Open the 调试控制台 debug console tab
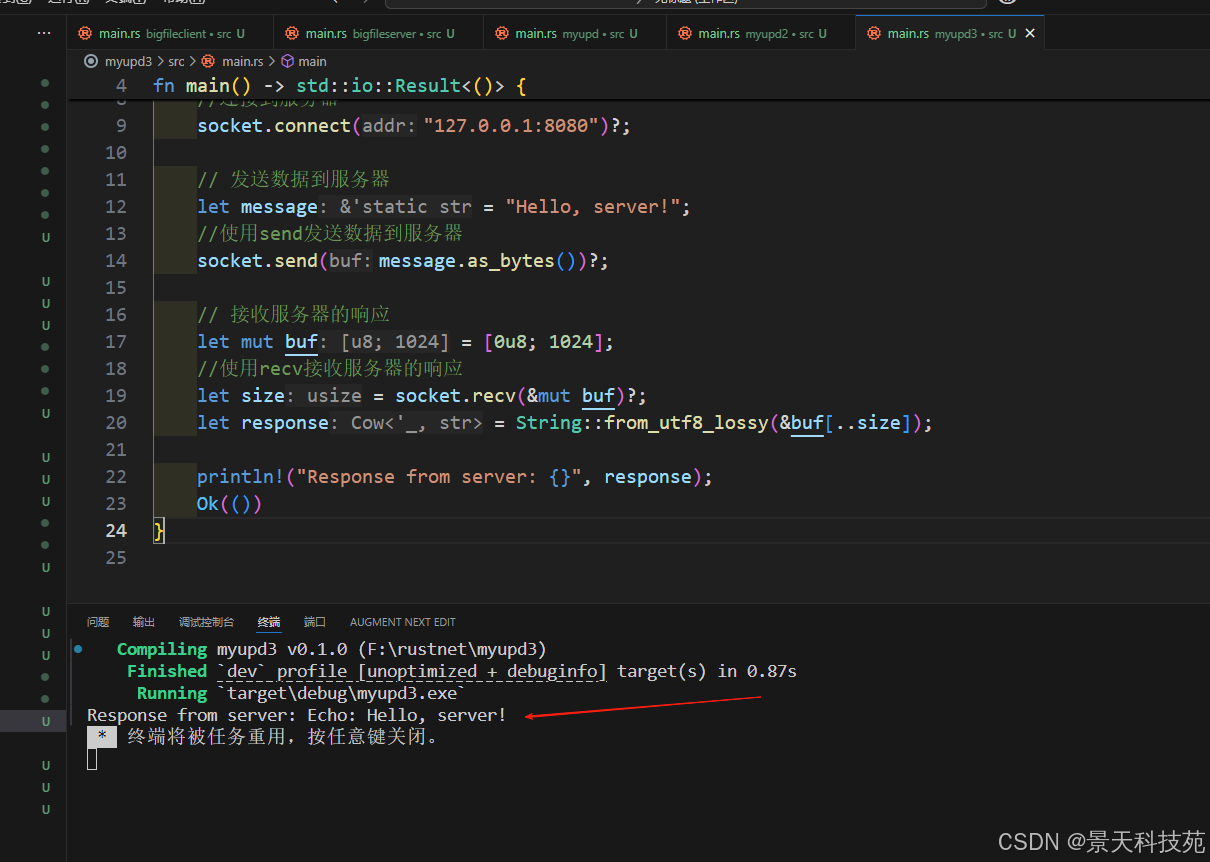 click(206, 622)
